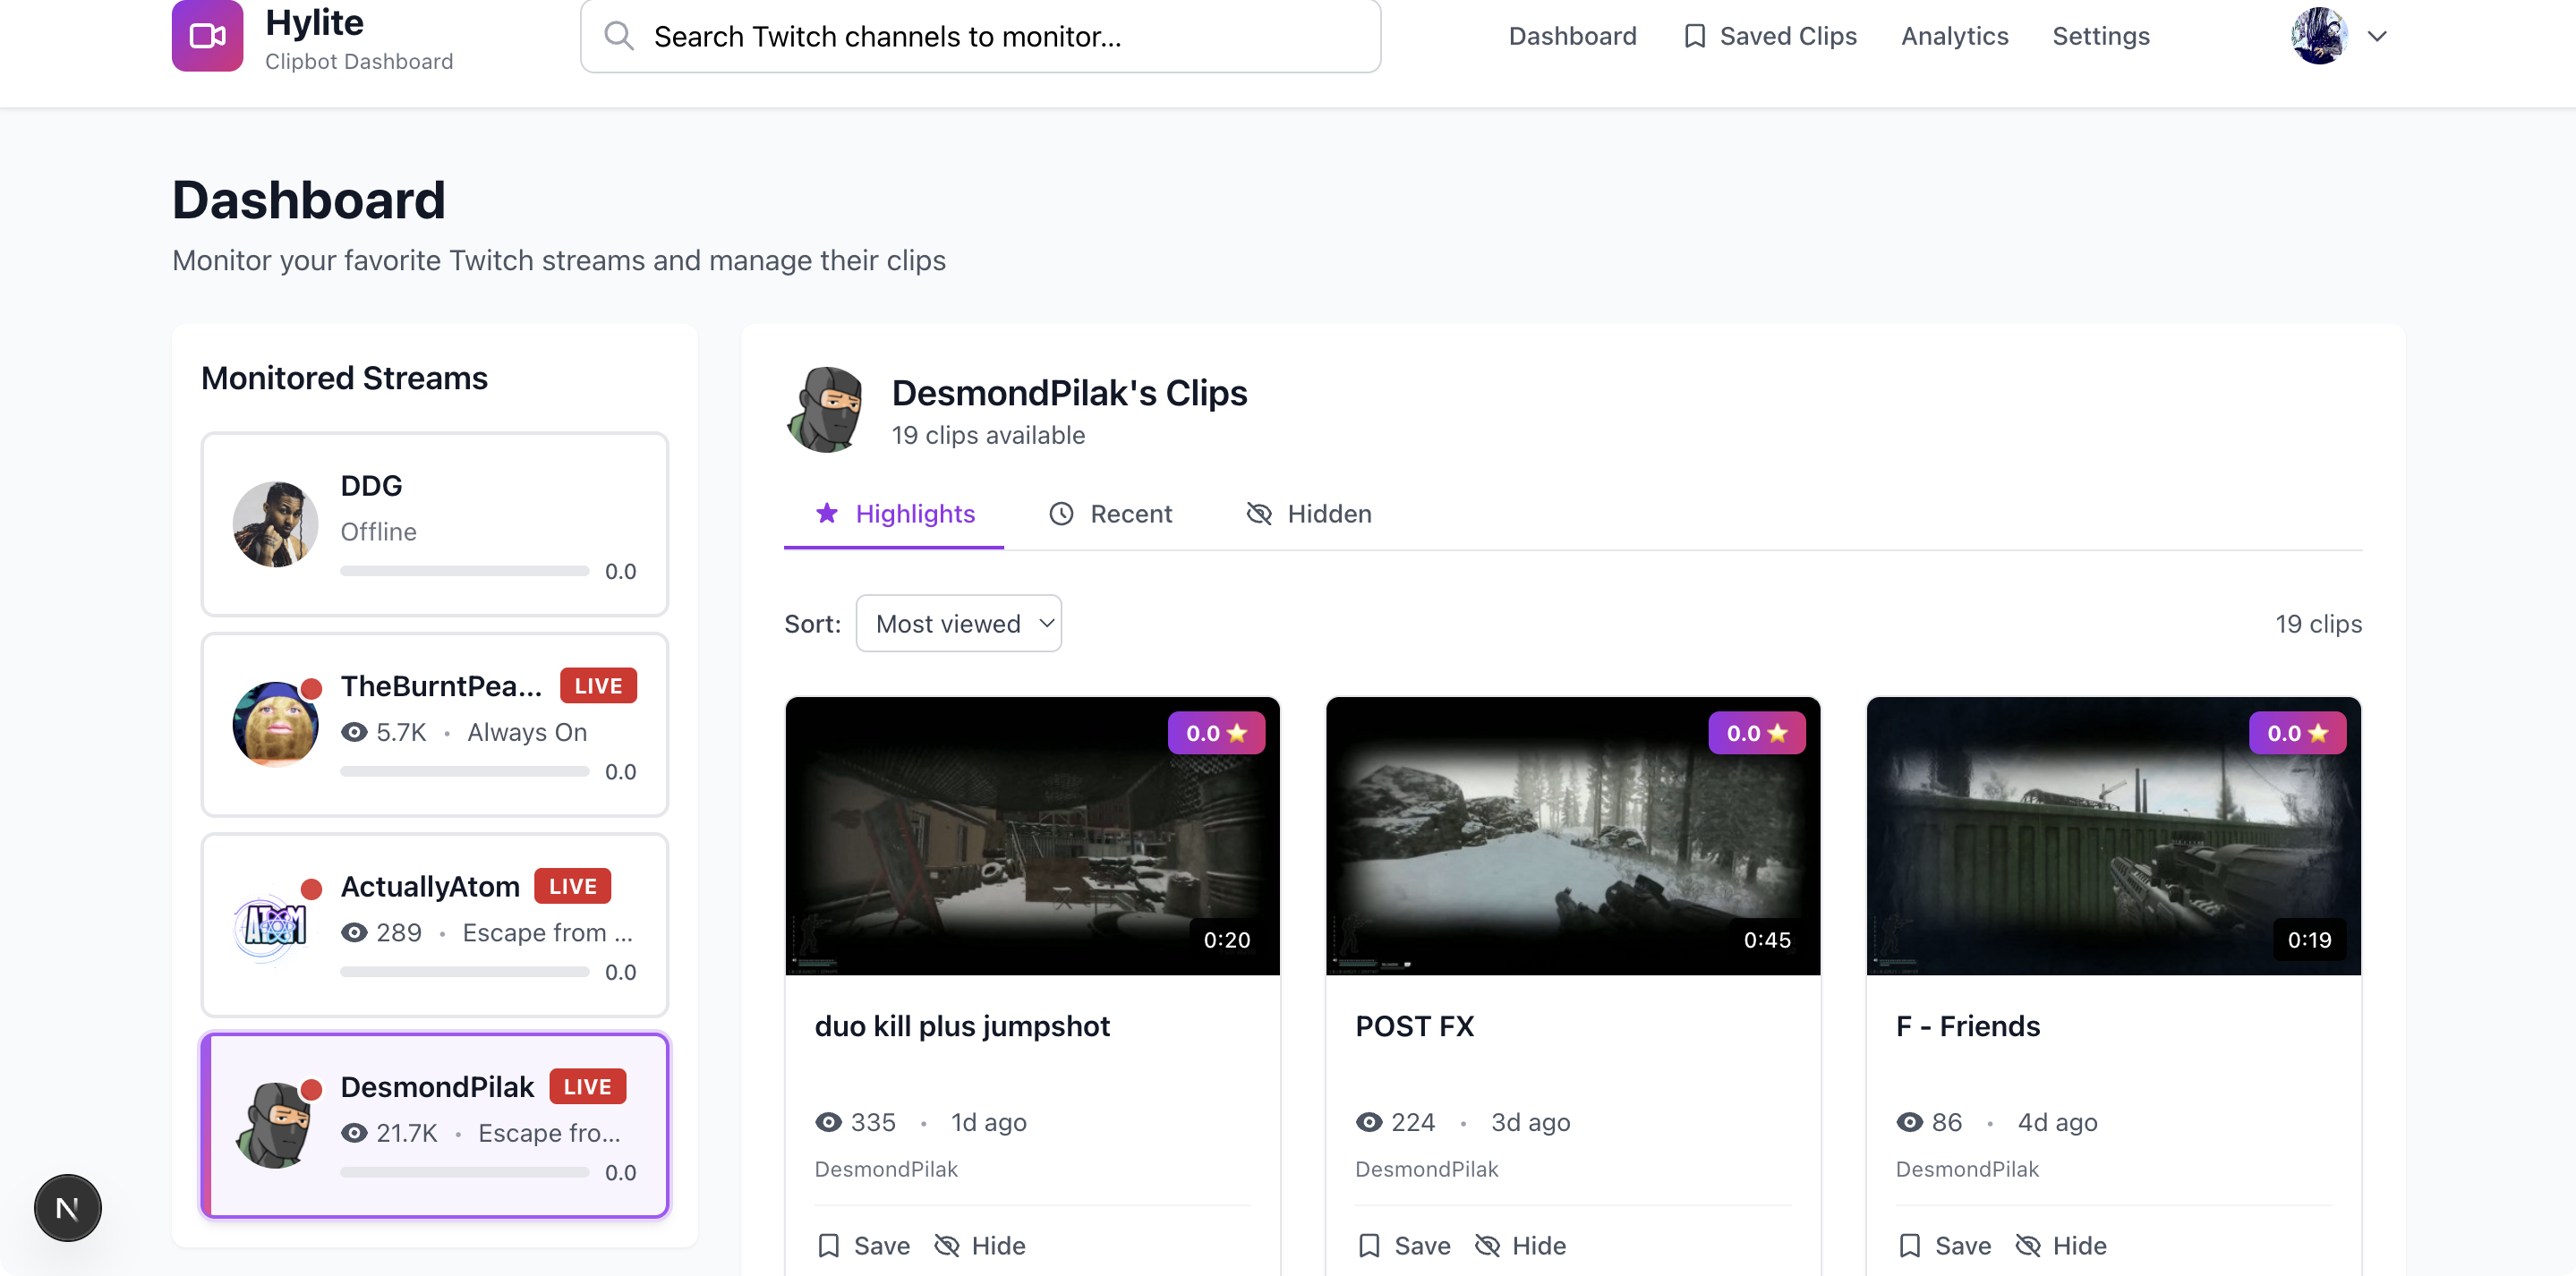Open the Most viewed sort dropdown
2576x1276 pixels.
[x=958, y=624]
